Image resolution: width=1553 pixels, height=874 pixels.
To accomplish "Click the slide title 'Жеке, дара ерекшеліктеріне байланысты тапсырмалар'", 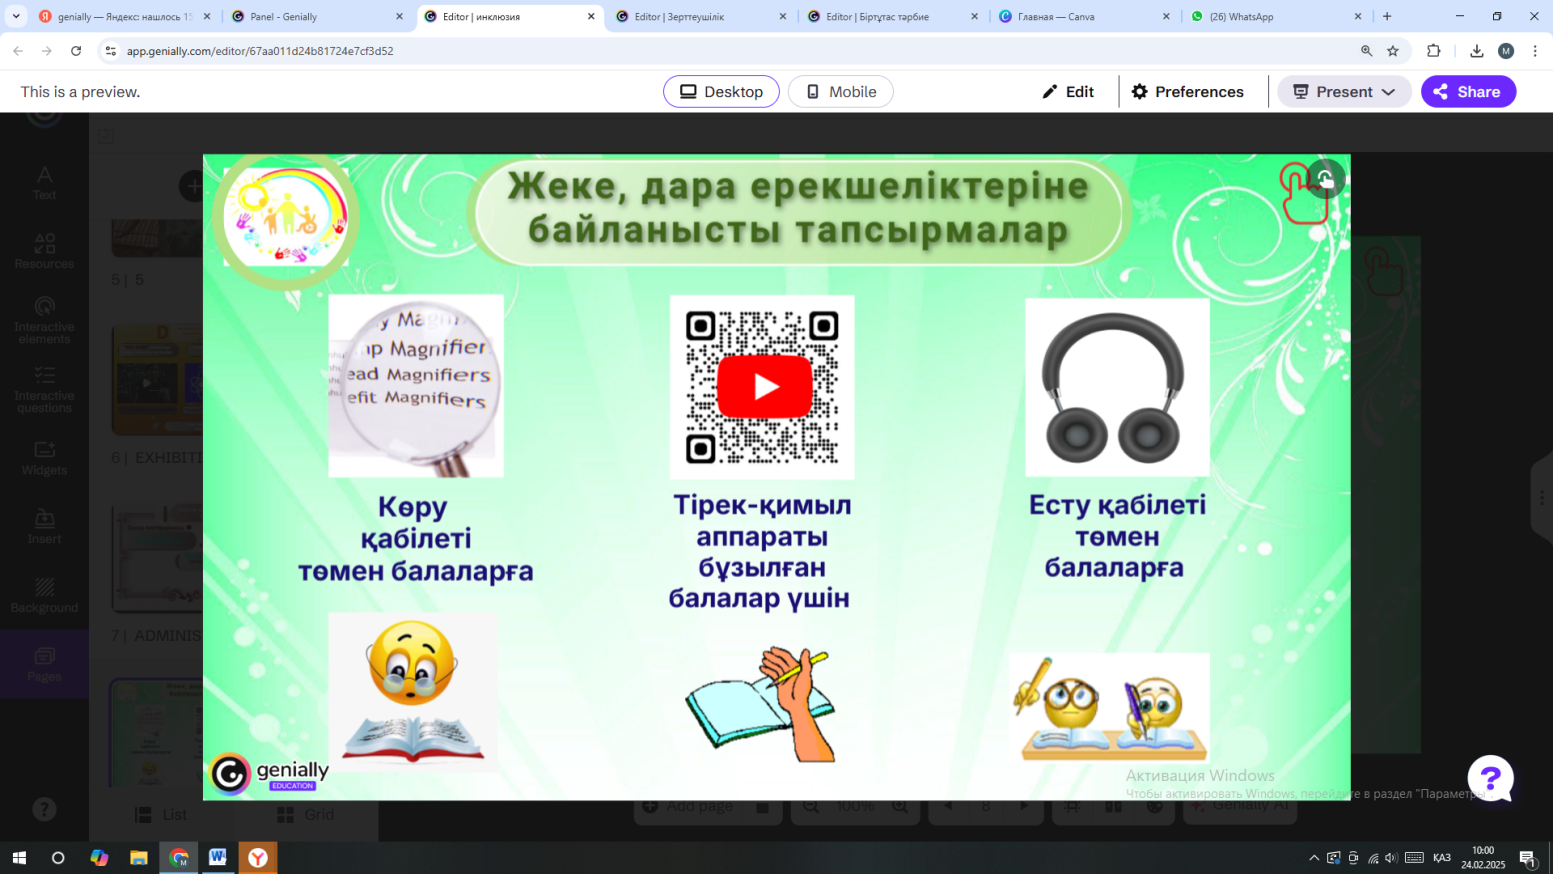I will [x=798, y=208].
